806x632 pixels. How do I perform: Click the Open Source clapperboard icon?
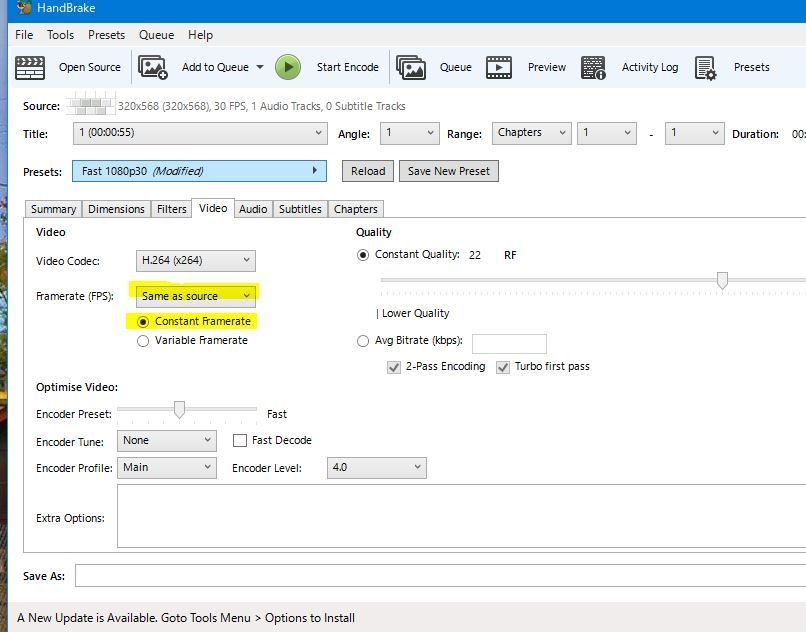[30, 67]
